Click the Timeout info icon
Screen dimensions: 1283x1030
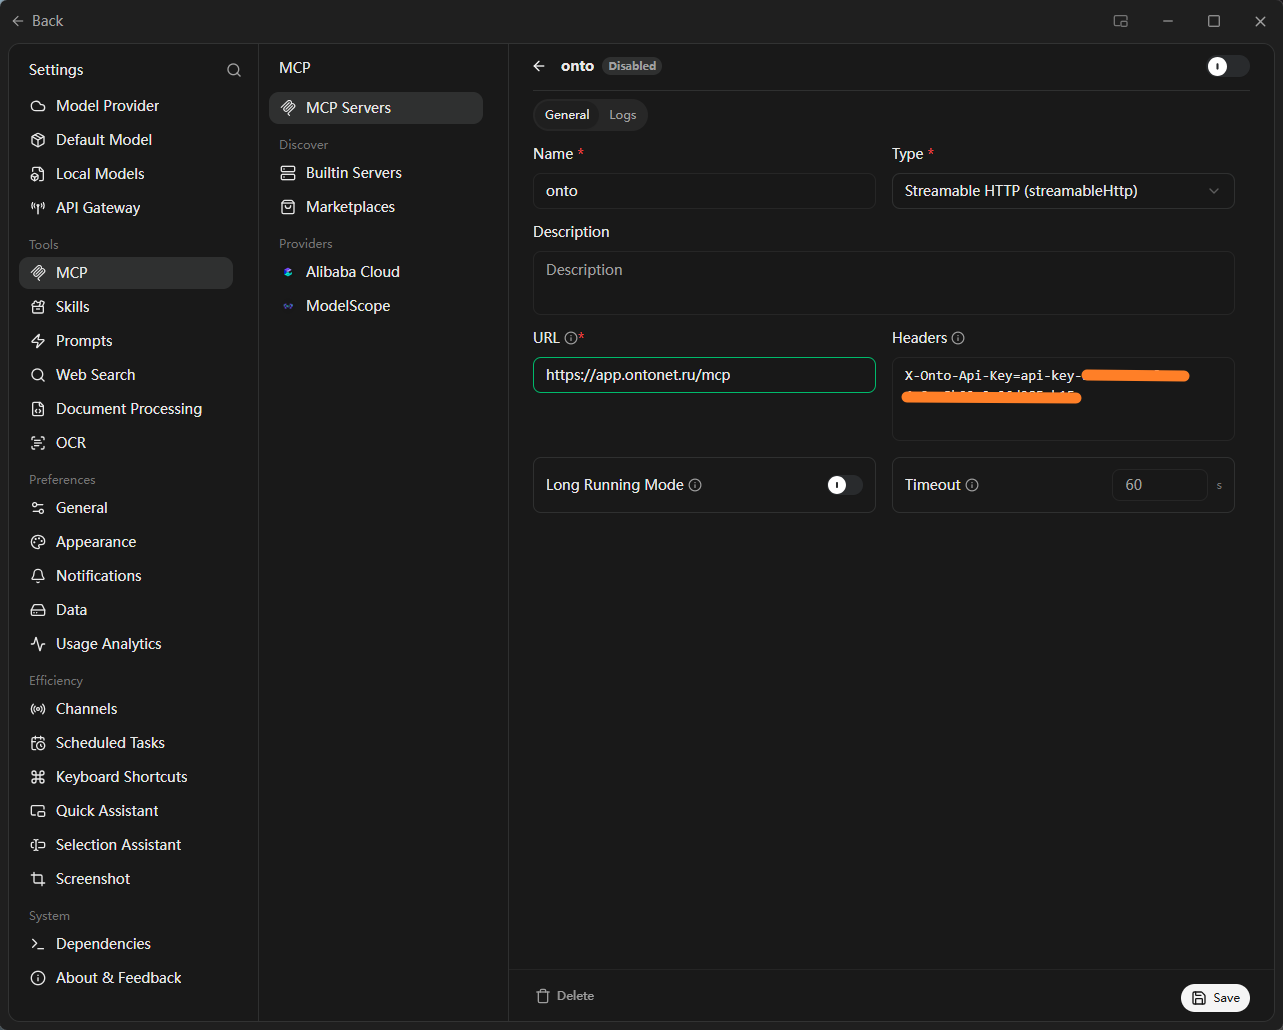tap(972, 485)
